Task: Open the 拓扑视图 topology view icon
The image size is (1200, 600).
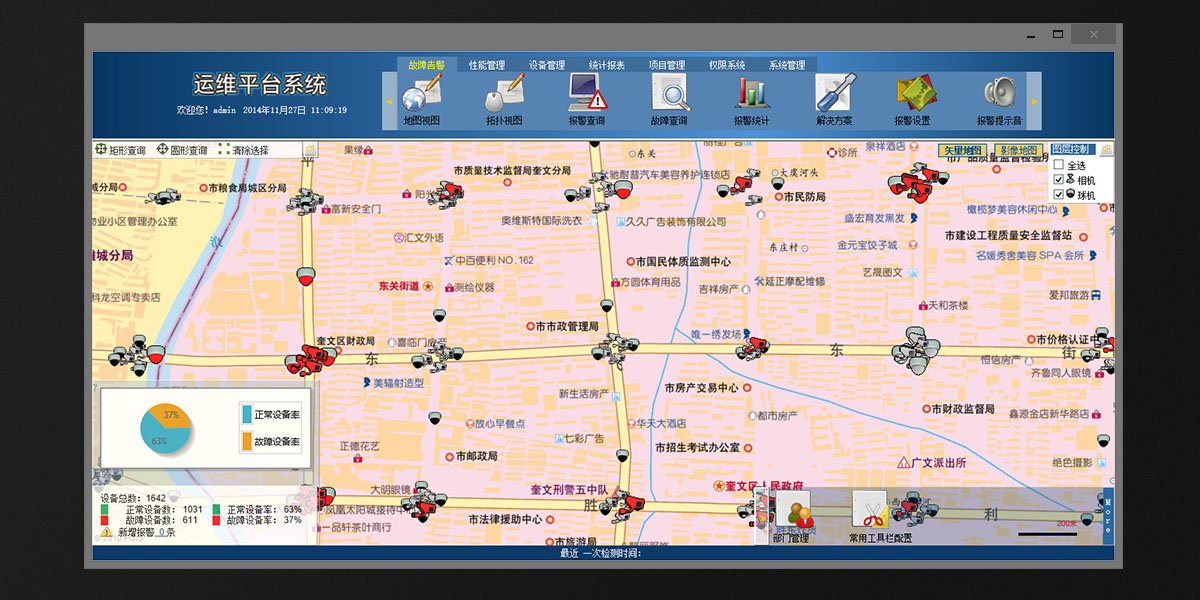Action: 504,96
